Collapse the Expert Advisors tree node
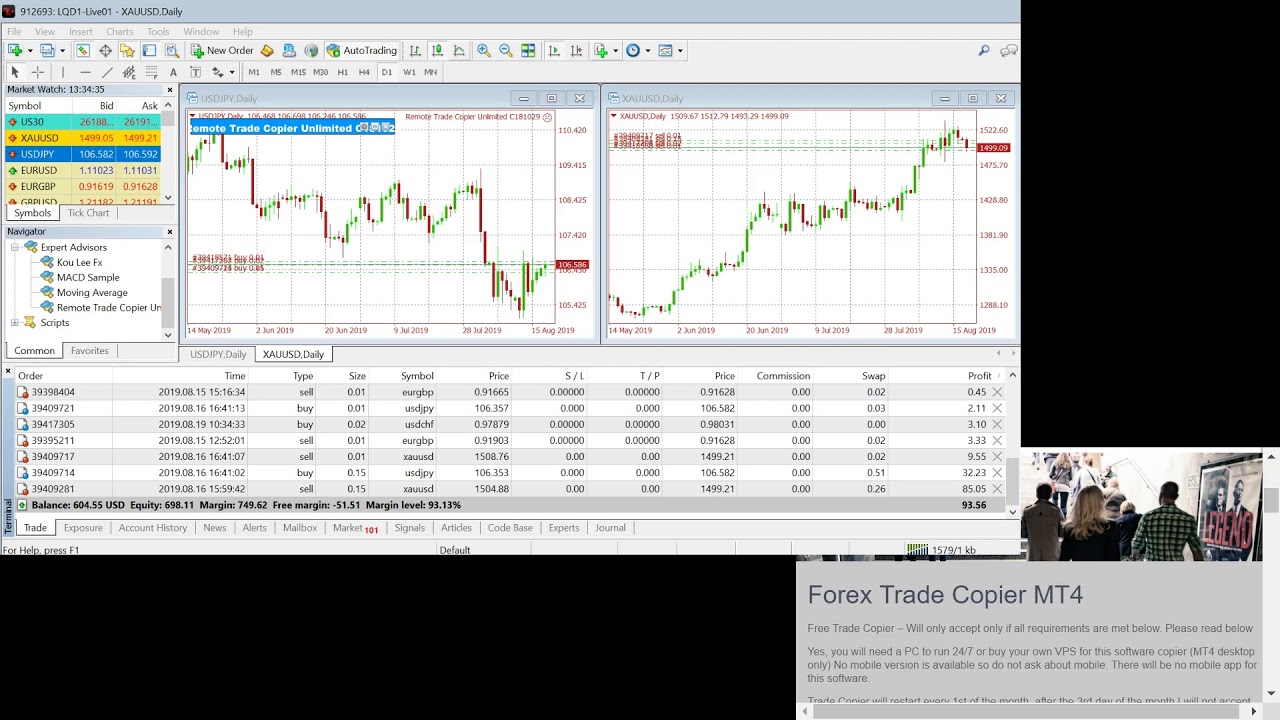Viewport: 1280px width, 720px height. coord(15,247)
